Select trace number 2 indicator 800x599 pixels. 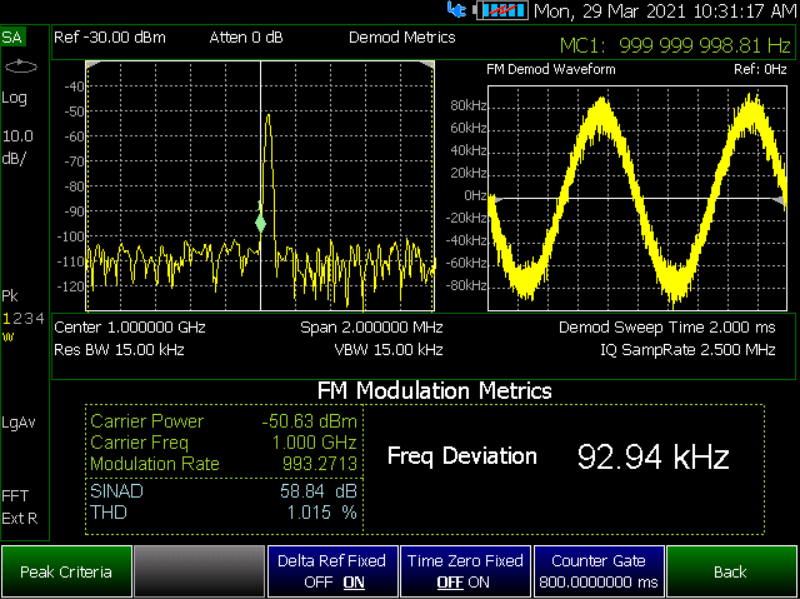coord(17,319)
